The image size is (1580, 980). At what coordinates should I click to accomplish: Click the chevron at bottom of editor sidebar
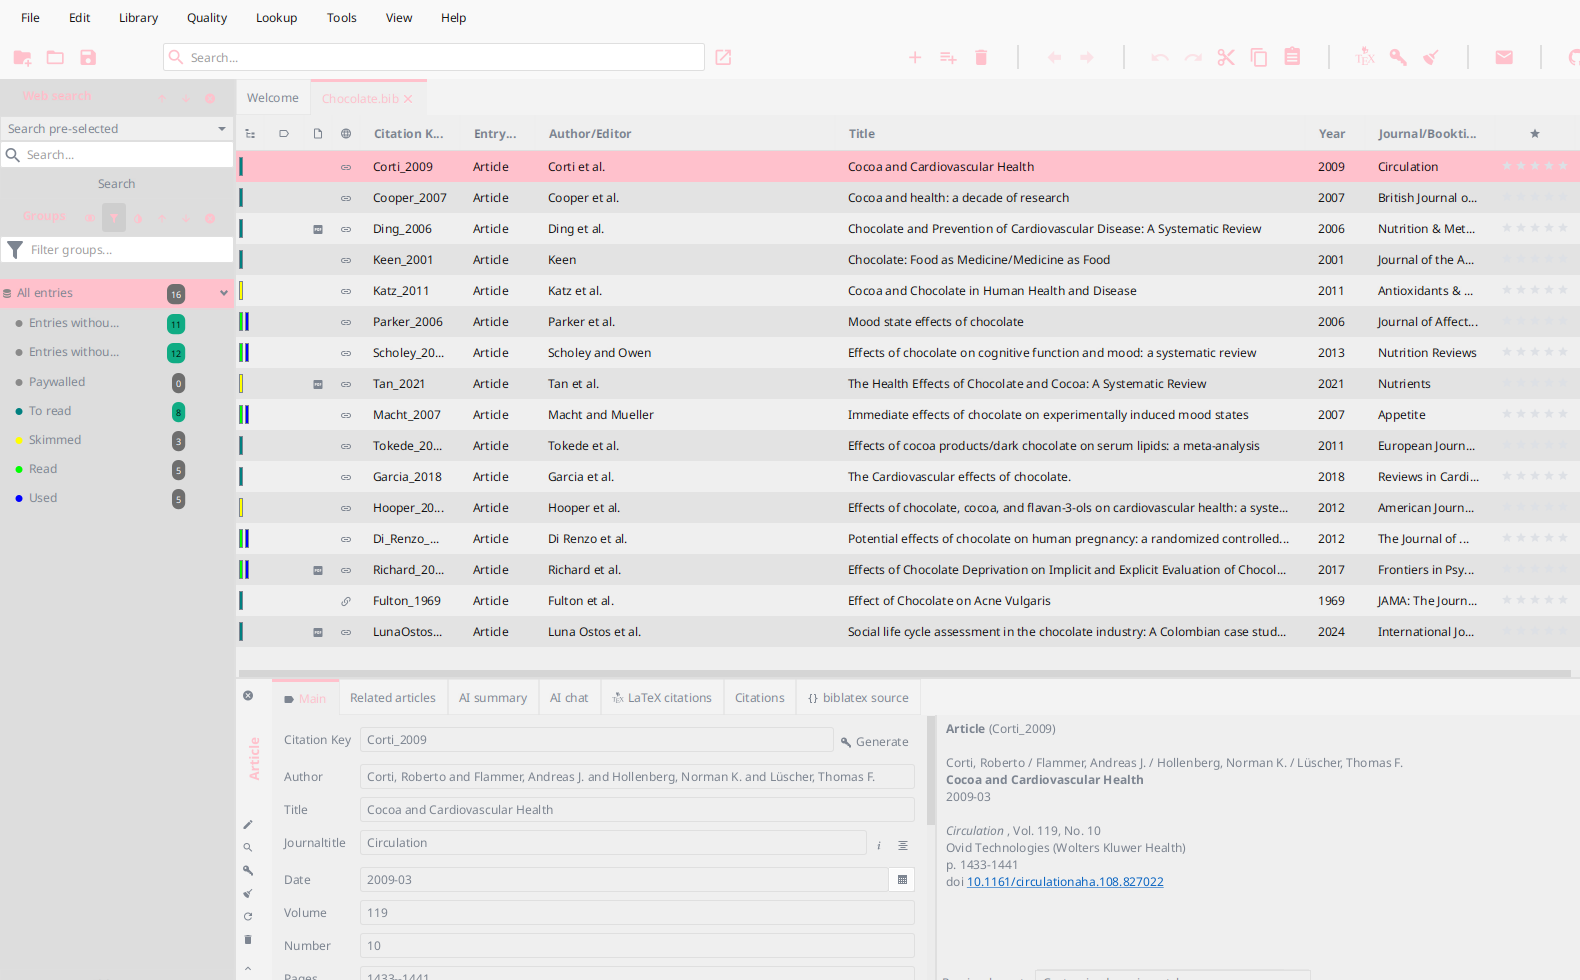pyautogui.click(x=248, y=968)
